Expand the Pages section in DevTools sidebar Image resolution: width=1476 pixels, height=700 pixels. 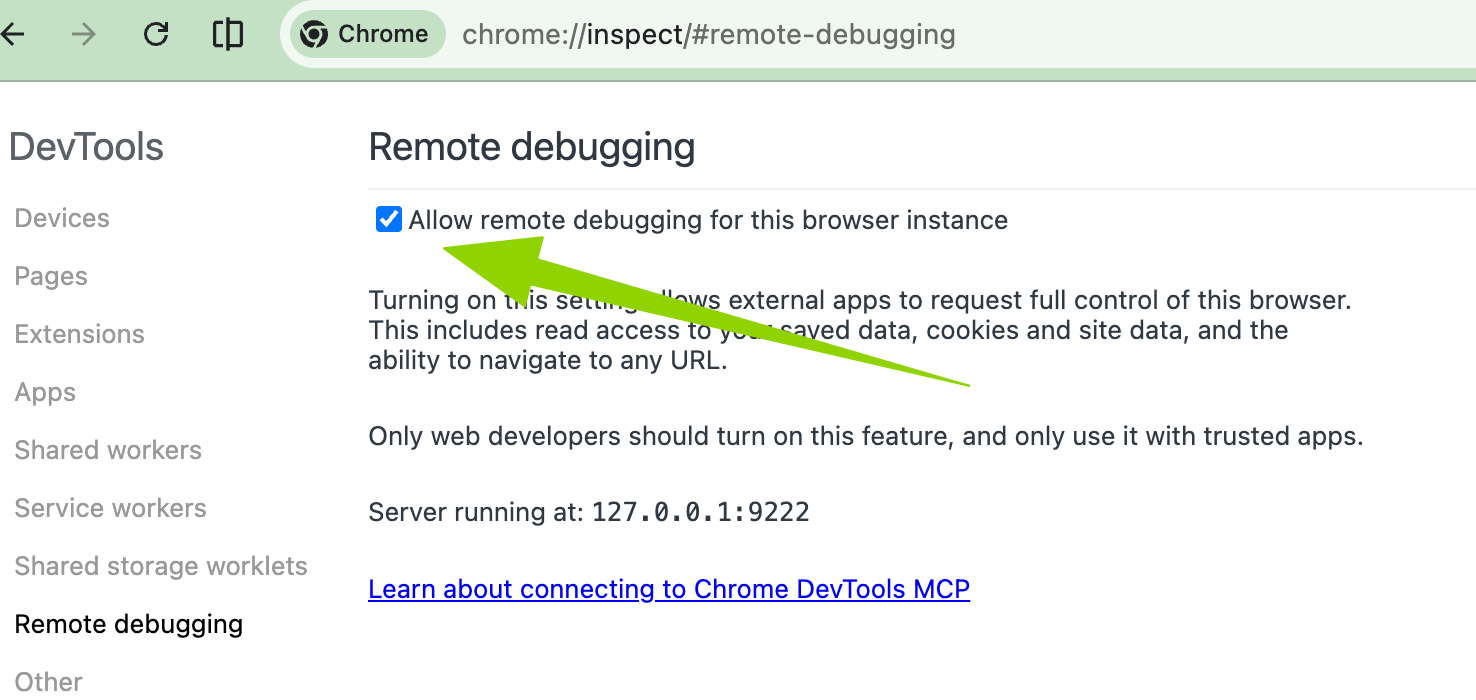(51, 275)
